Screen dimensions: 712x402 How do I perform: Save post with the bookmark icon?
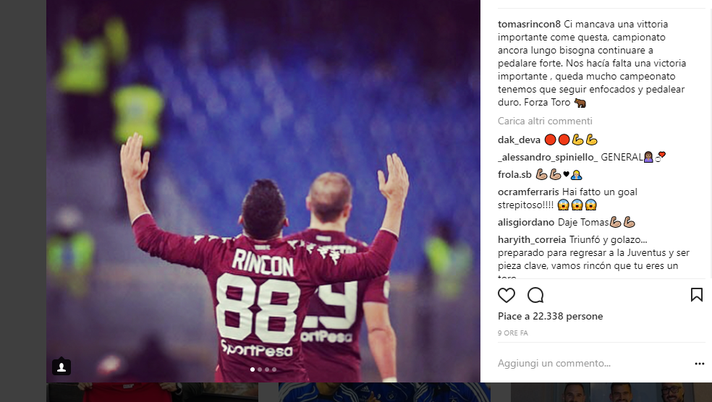tap(697, 295)
